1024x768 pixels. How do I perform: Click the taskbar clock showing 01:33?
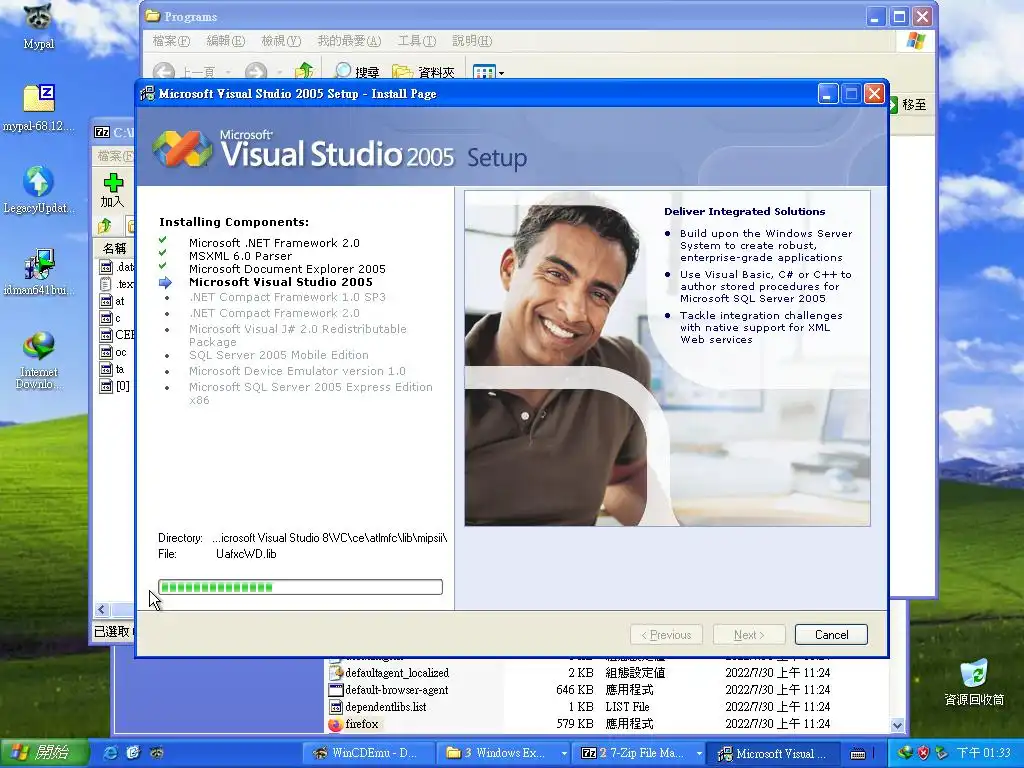[983, 753]
